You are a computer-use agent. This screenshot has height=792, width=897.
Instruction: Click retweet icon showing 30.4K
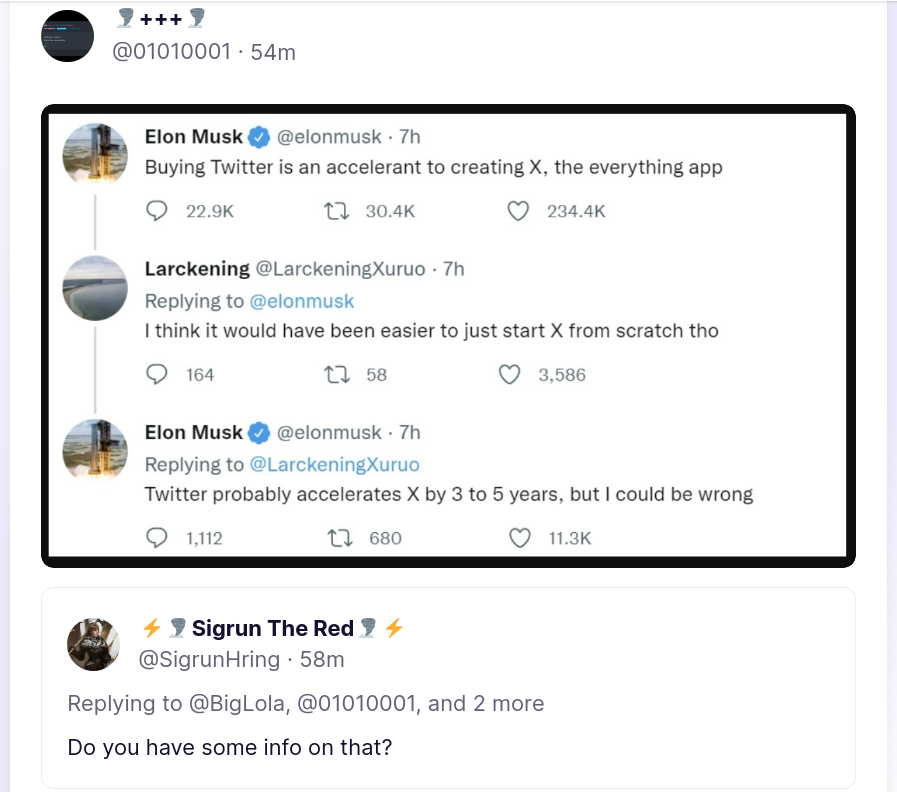(x=335, y=211)
